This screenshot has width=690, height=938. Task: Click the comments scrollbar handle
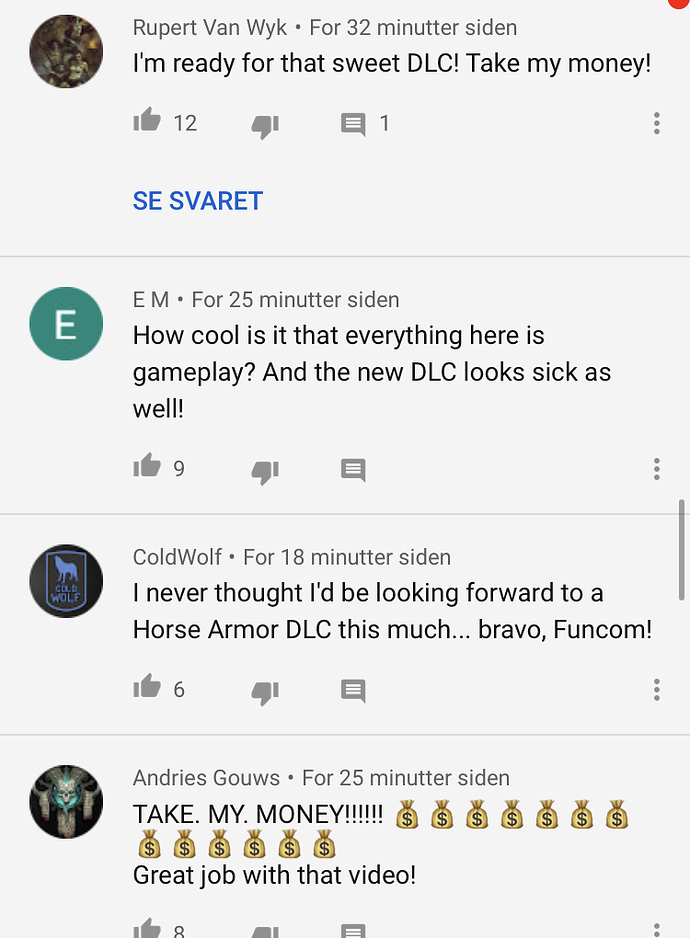pos(681,550)
